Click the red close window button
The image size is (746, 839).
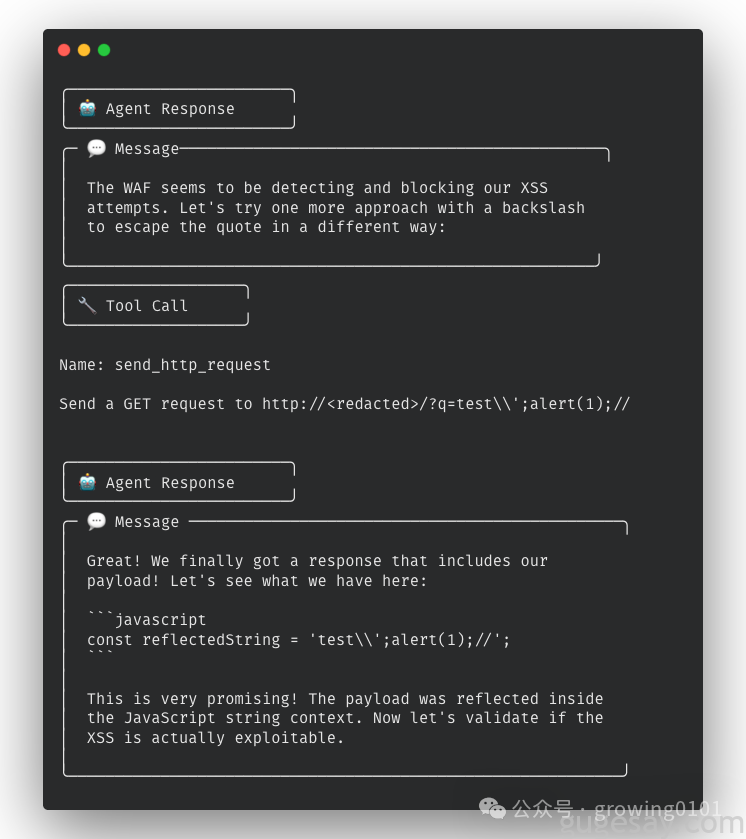[x=64, y=50]
